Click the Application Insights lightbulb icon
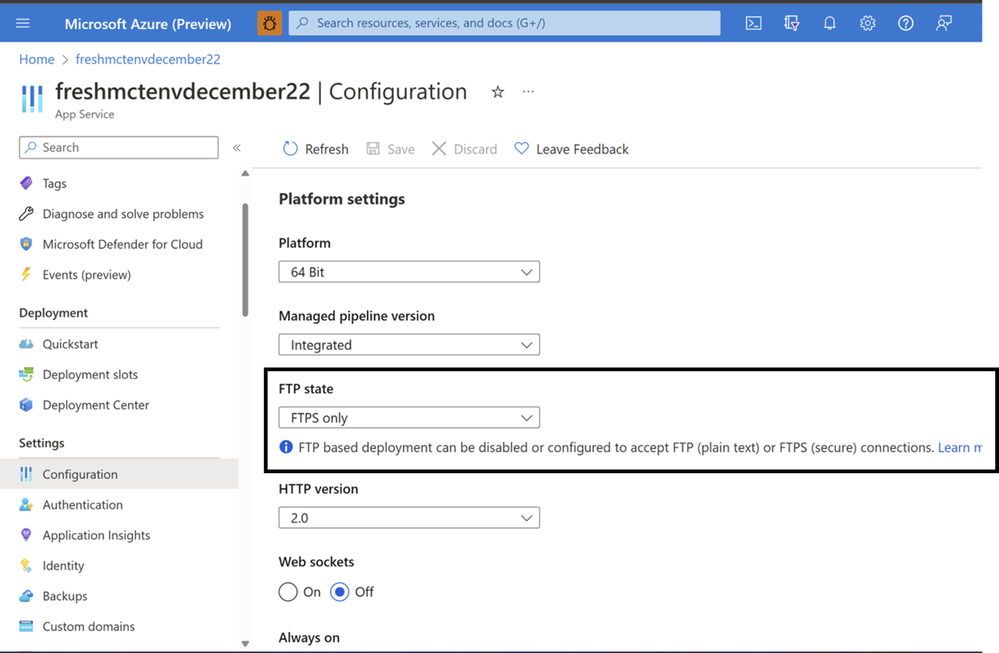 pos(26,535)
